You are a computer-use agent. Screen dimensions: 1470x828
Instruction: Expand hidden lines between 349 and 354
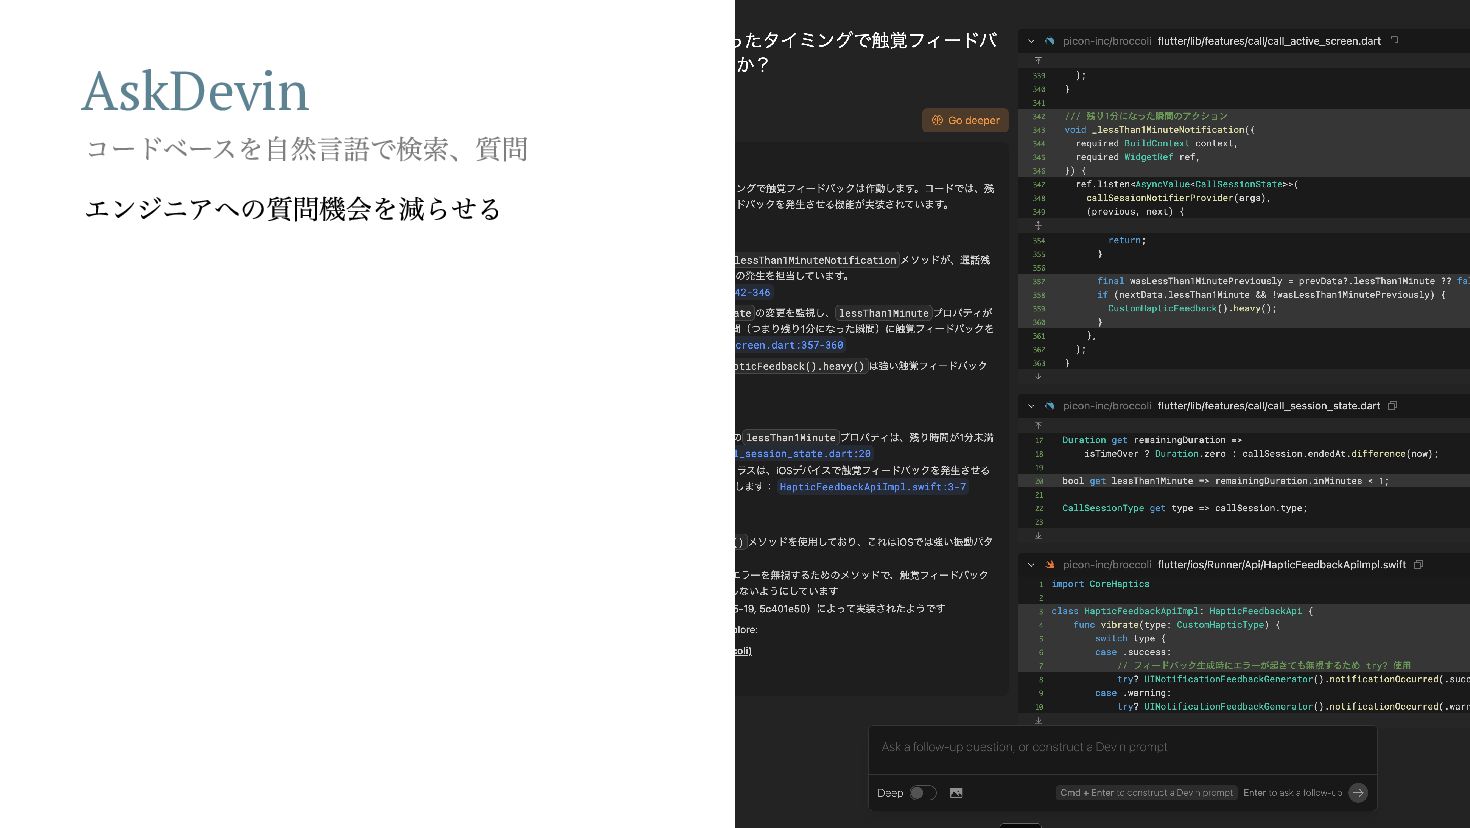click(1038, 225)
